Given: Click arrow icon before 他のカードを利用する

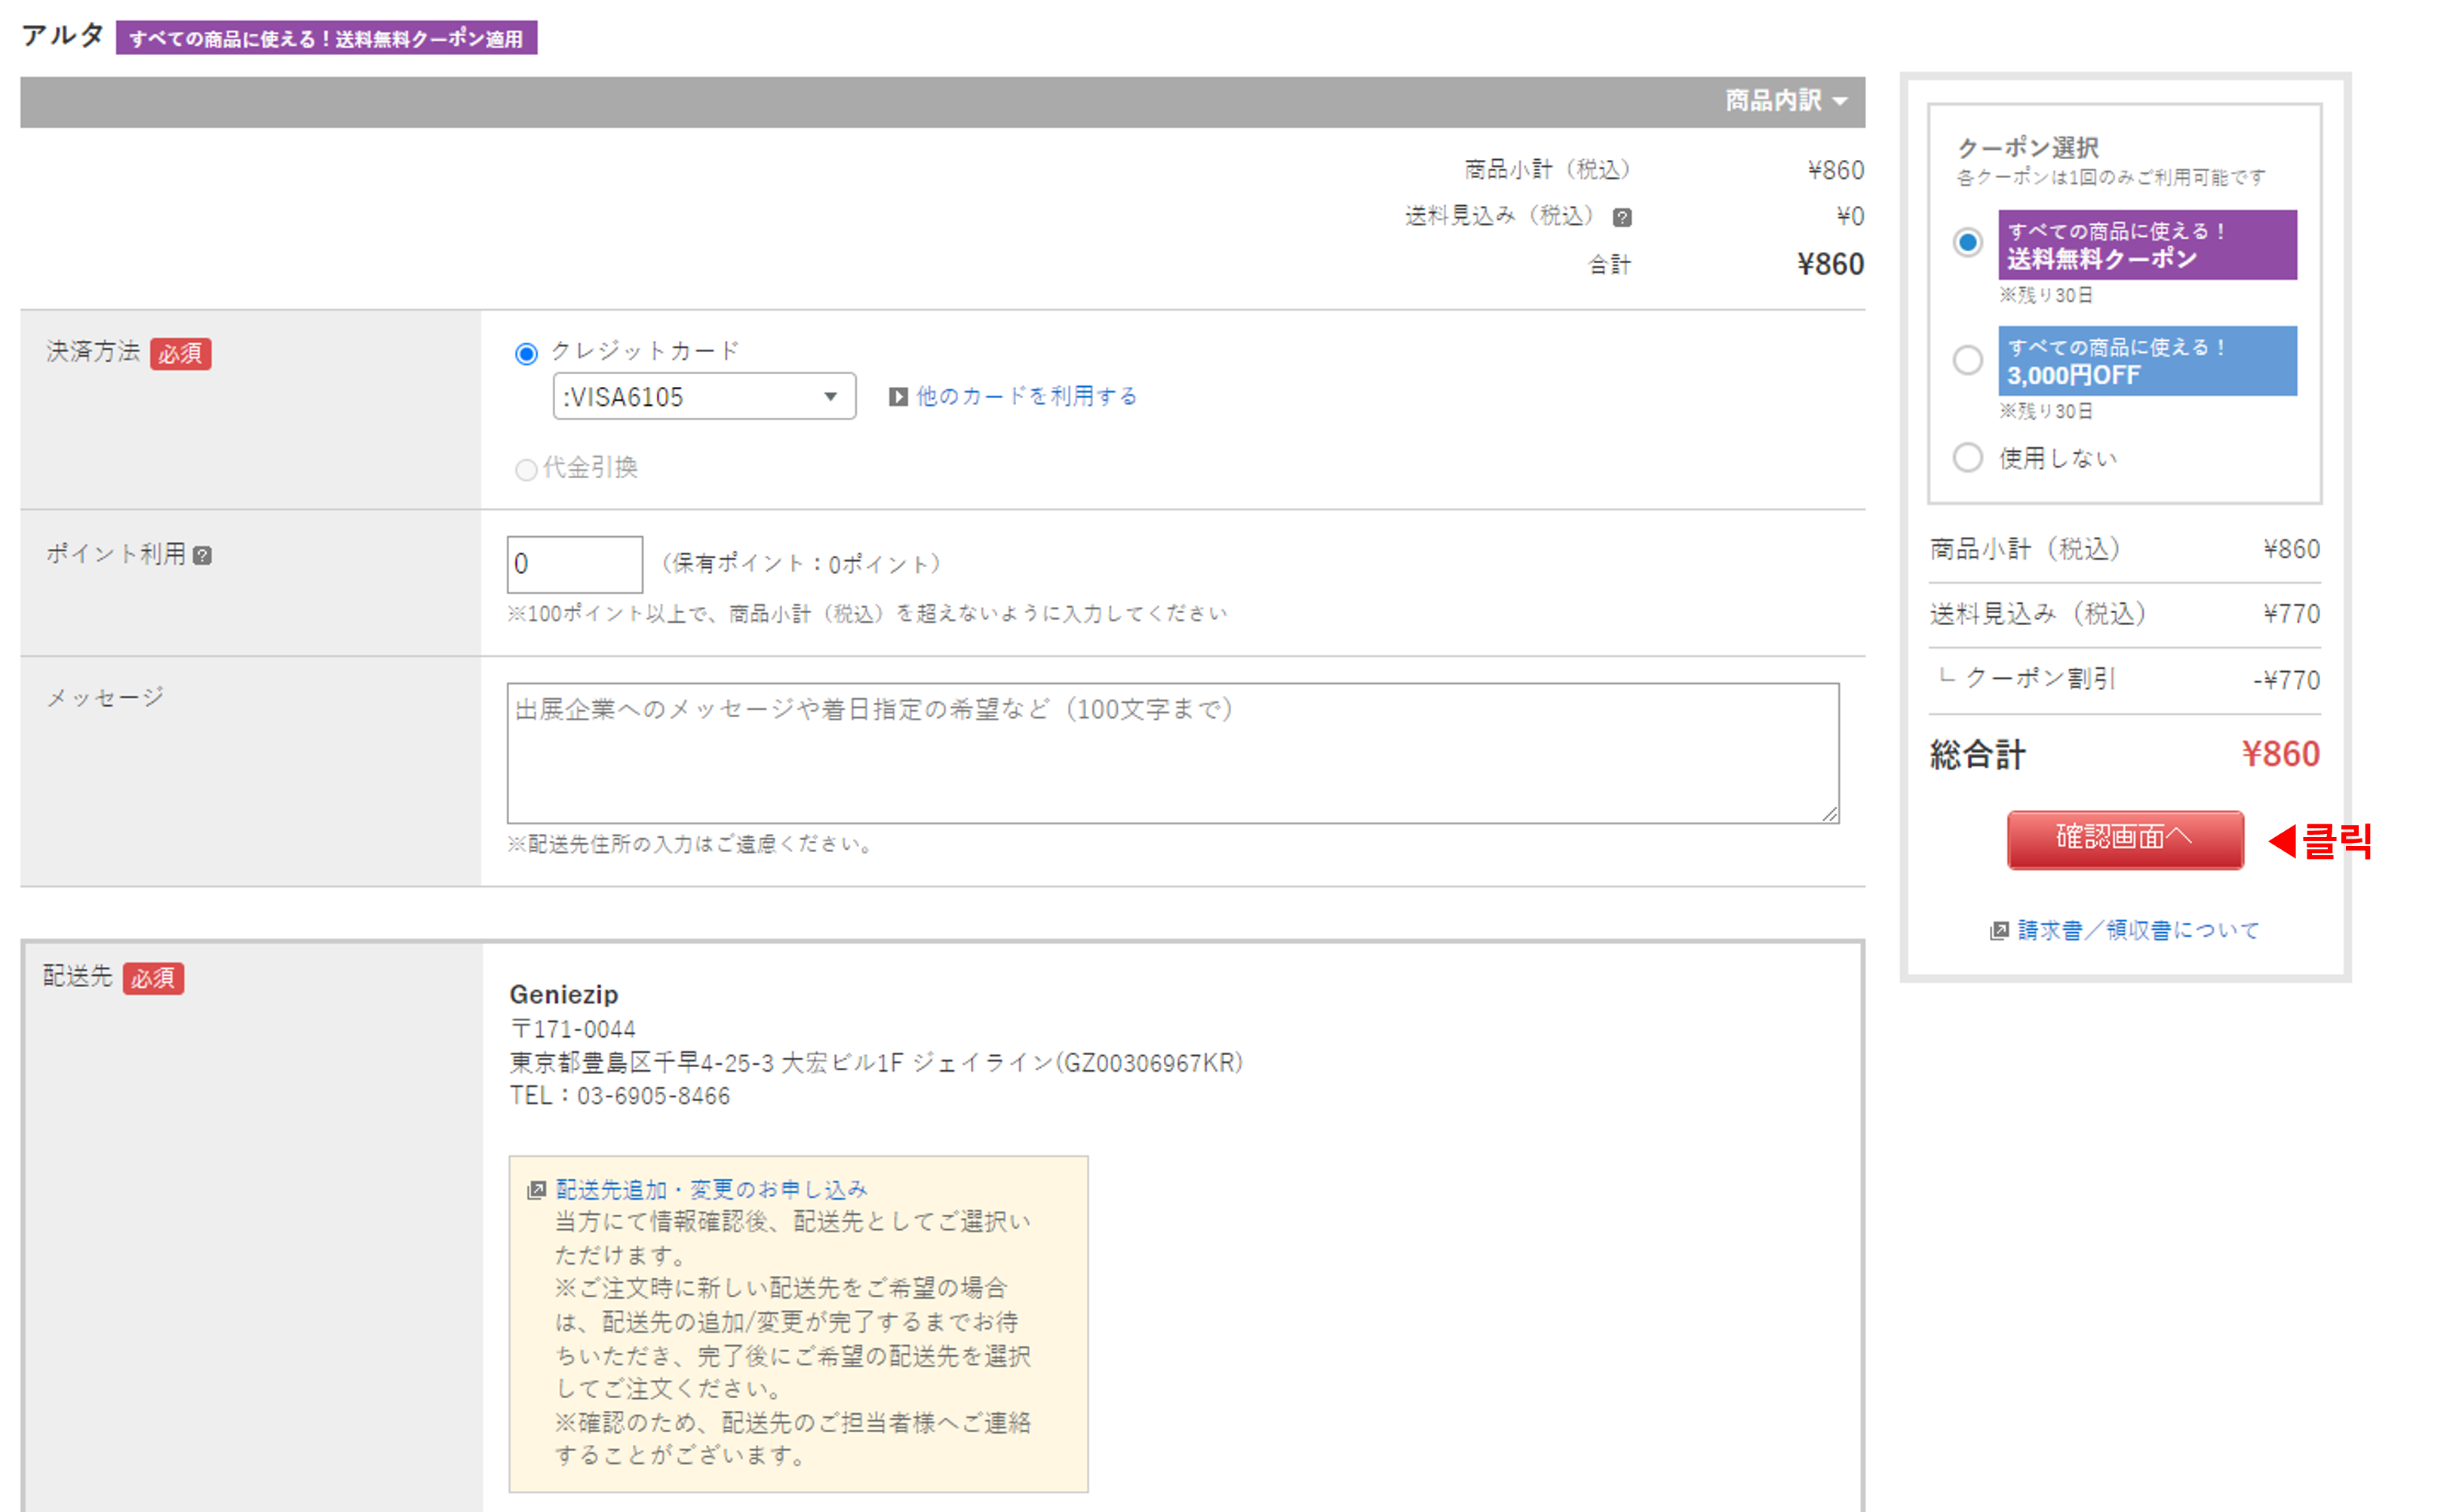Looking at the screenshot, I should point(897,397).
